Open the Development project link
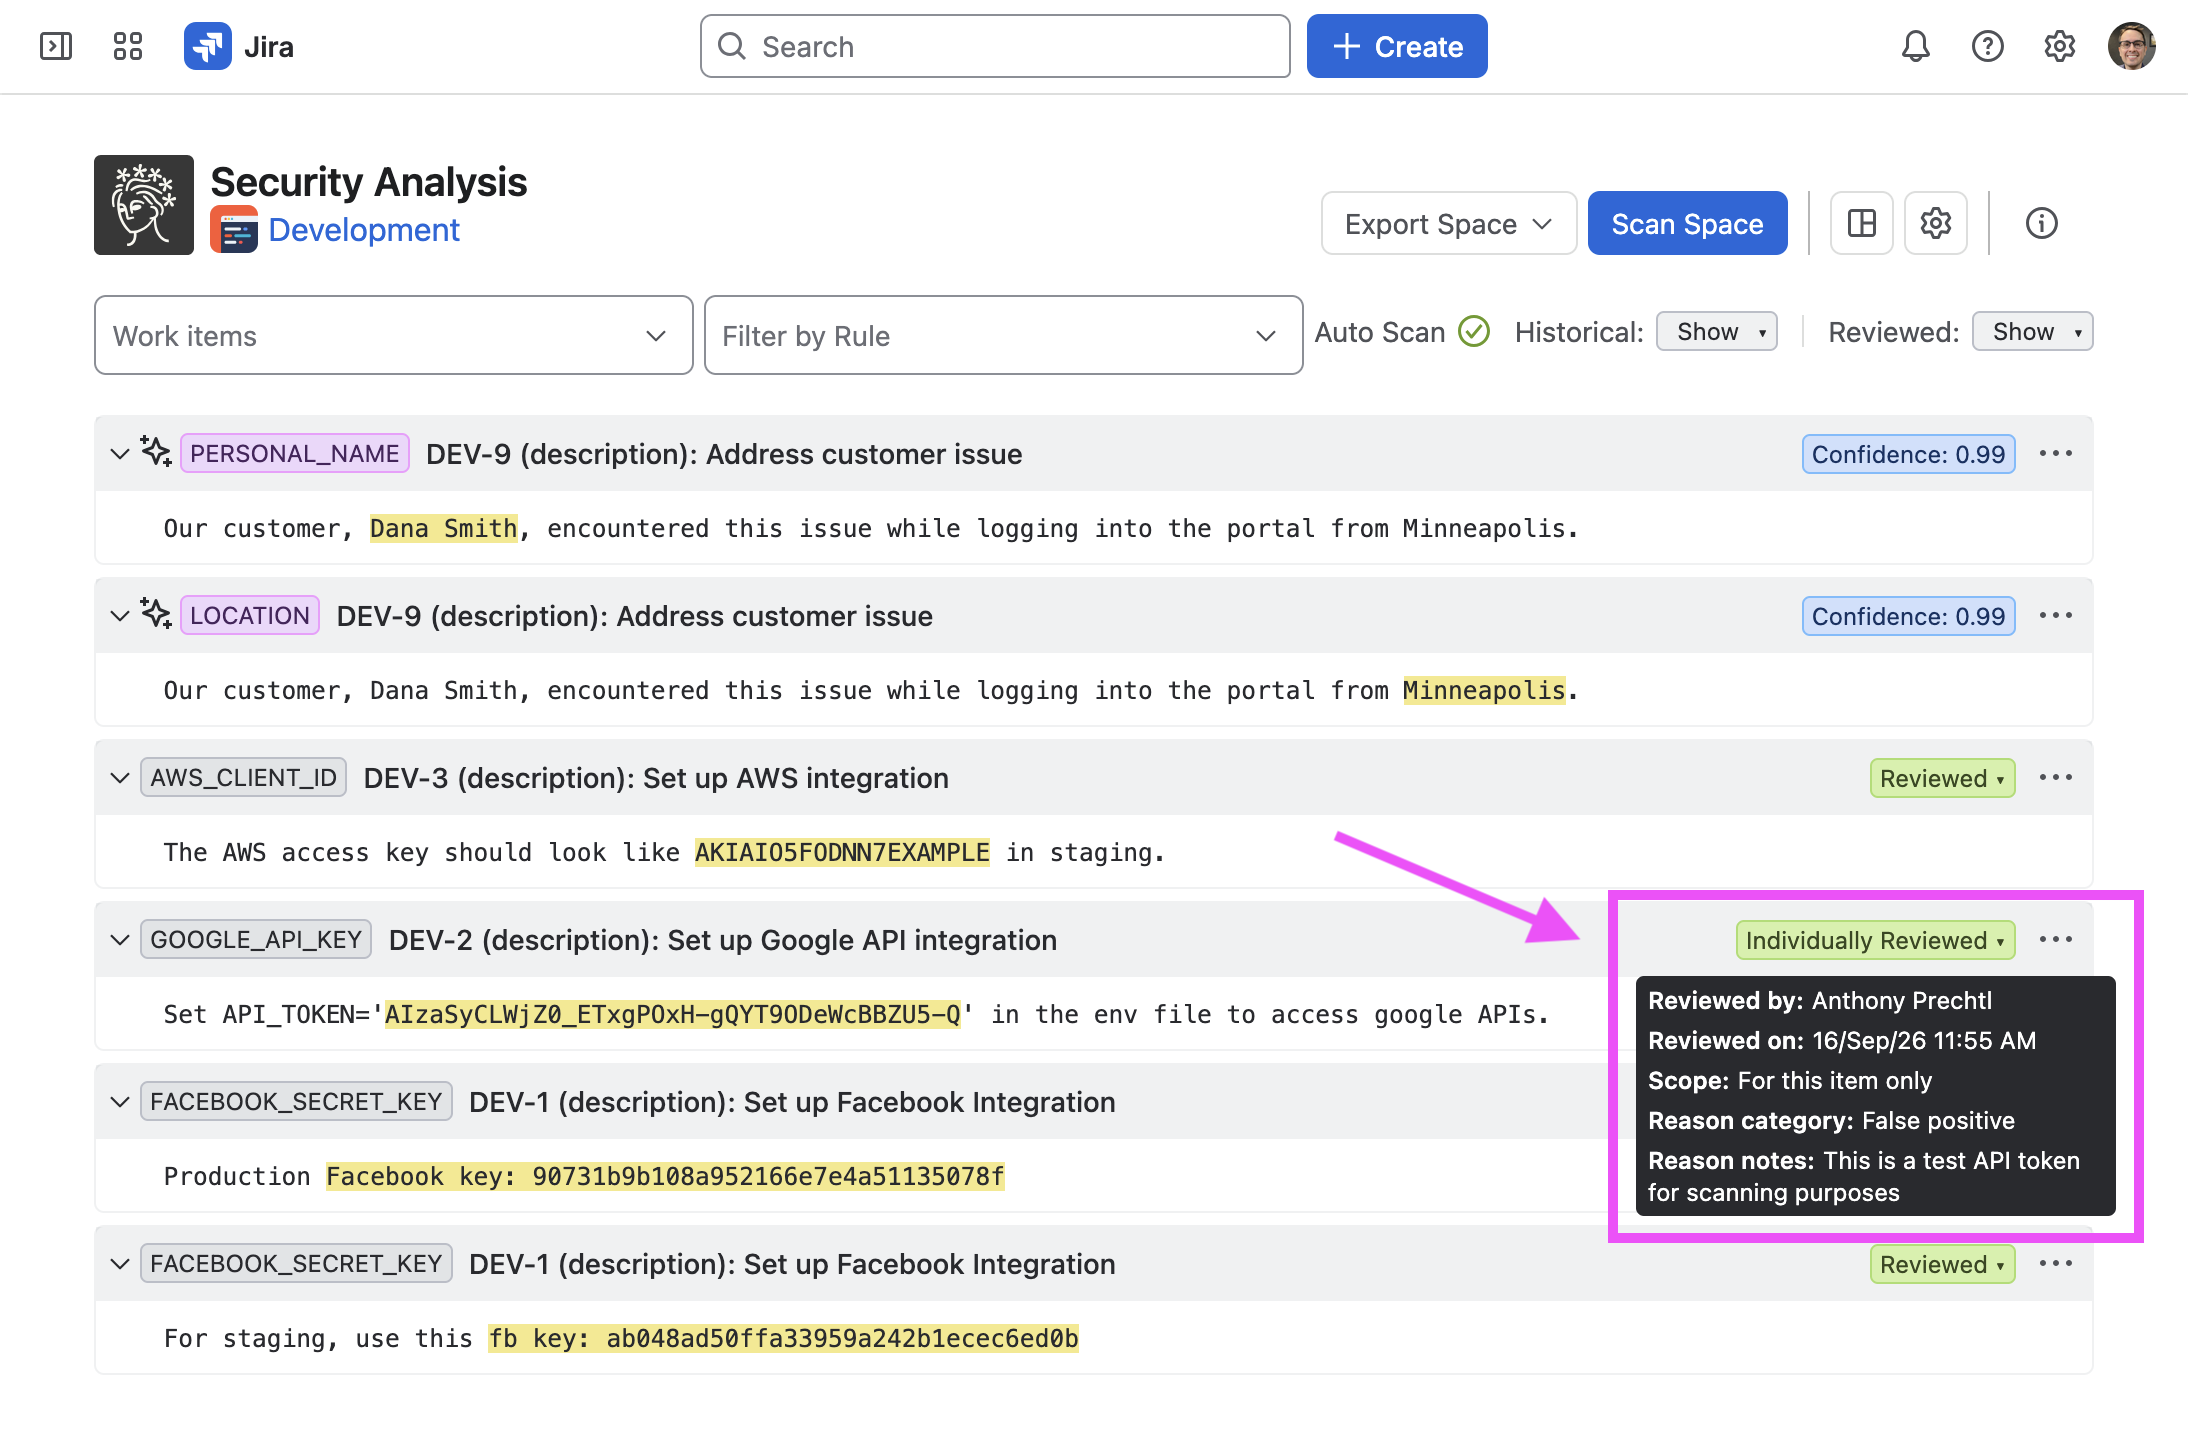Image resolution: width=2188 pixels, height=1448 pixels. (364, 230)
